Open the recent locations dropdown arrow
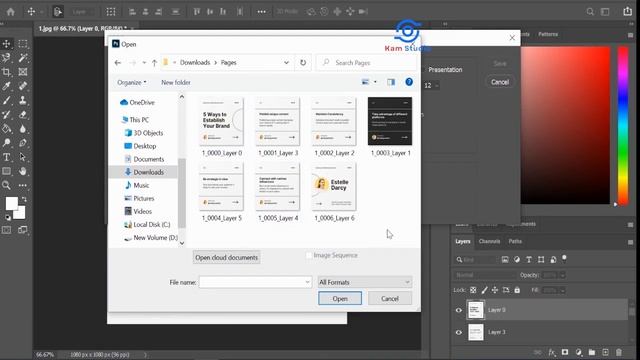Viewport: 640px width, 360px height. point(144,62)
